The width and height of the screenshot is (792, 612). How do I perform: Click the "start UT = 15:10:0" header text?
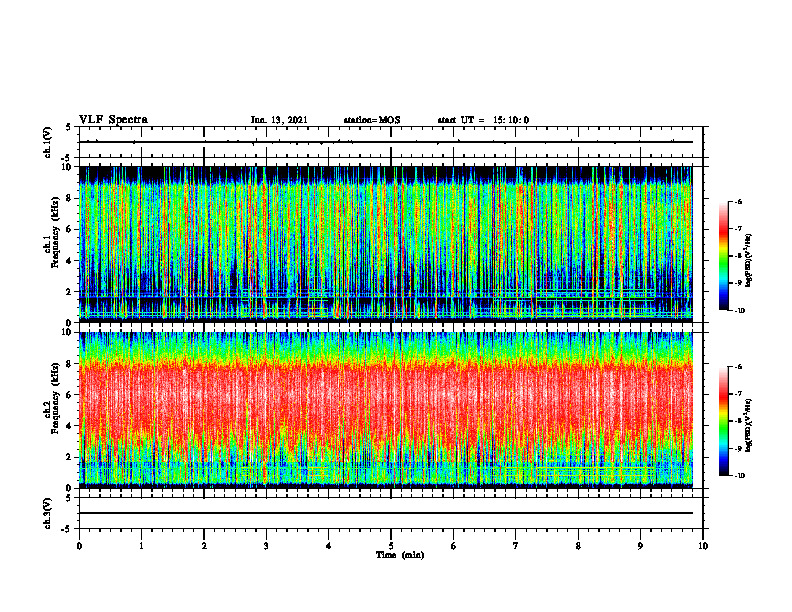click(483, 120)
